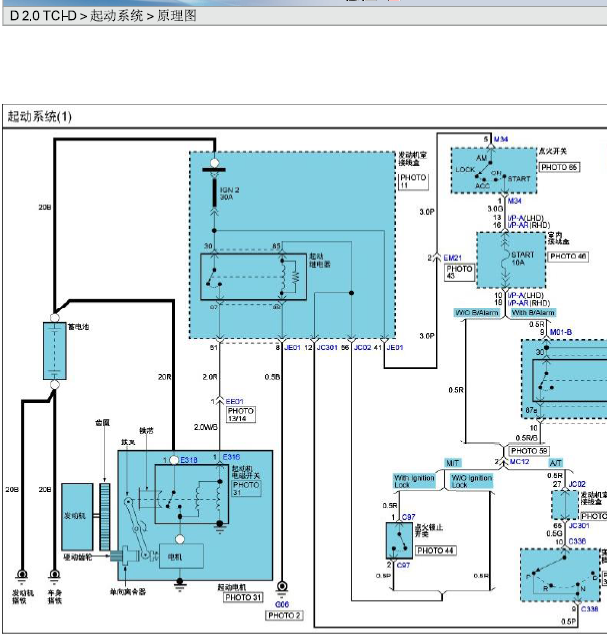This screenshot has height=635, width=607.
Task: Click the JC301 label at pin 12
Action: (x=327, y=347)
